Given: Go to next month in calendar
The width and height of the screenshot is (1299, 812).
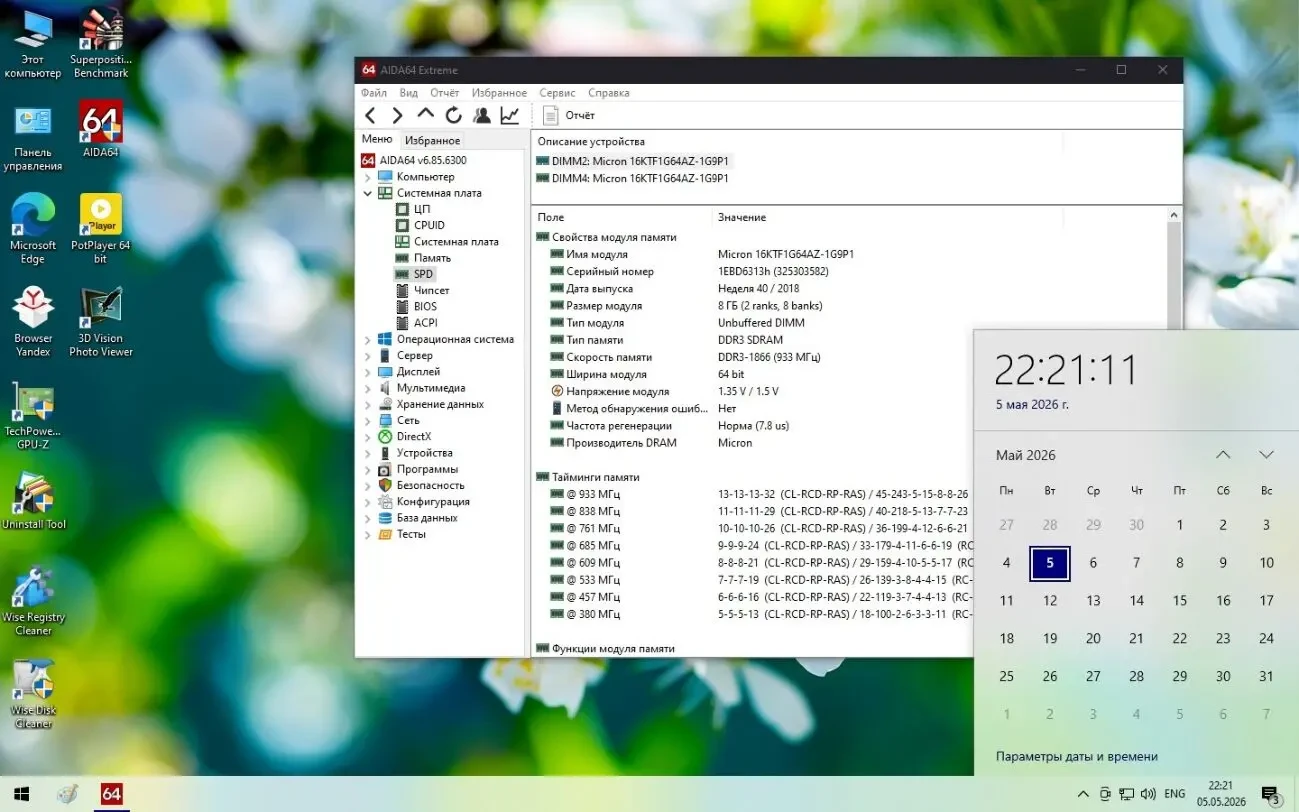Looking at the screenshot, I should point(1266,455).
